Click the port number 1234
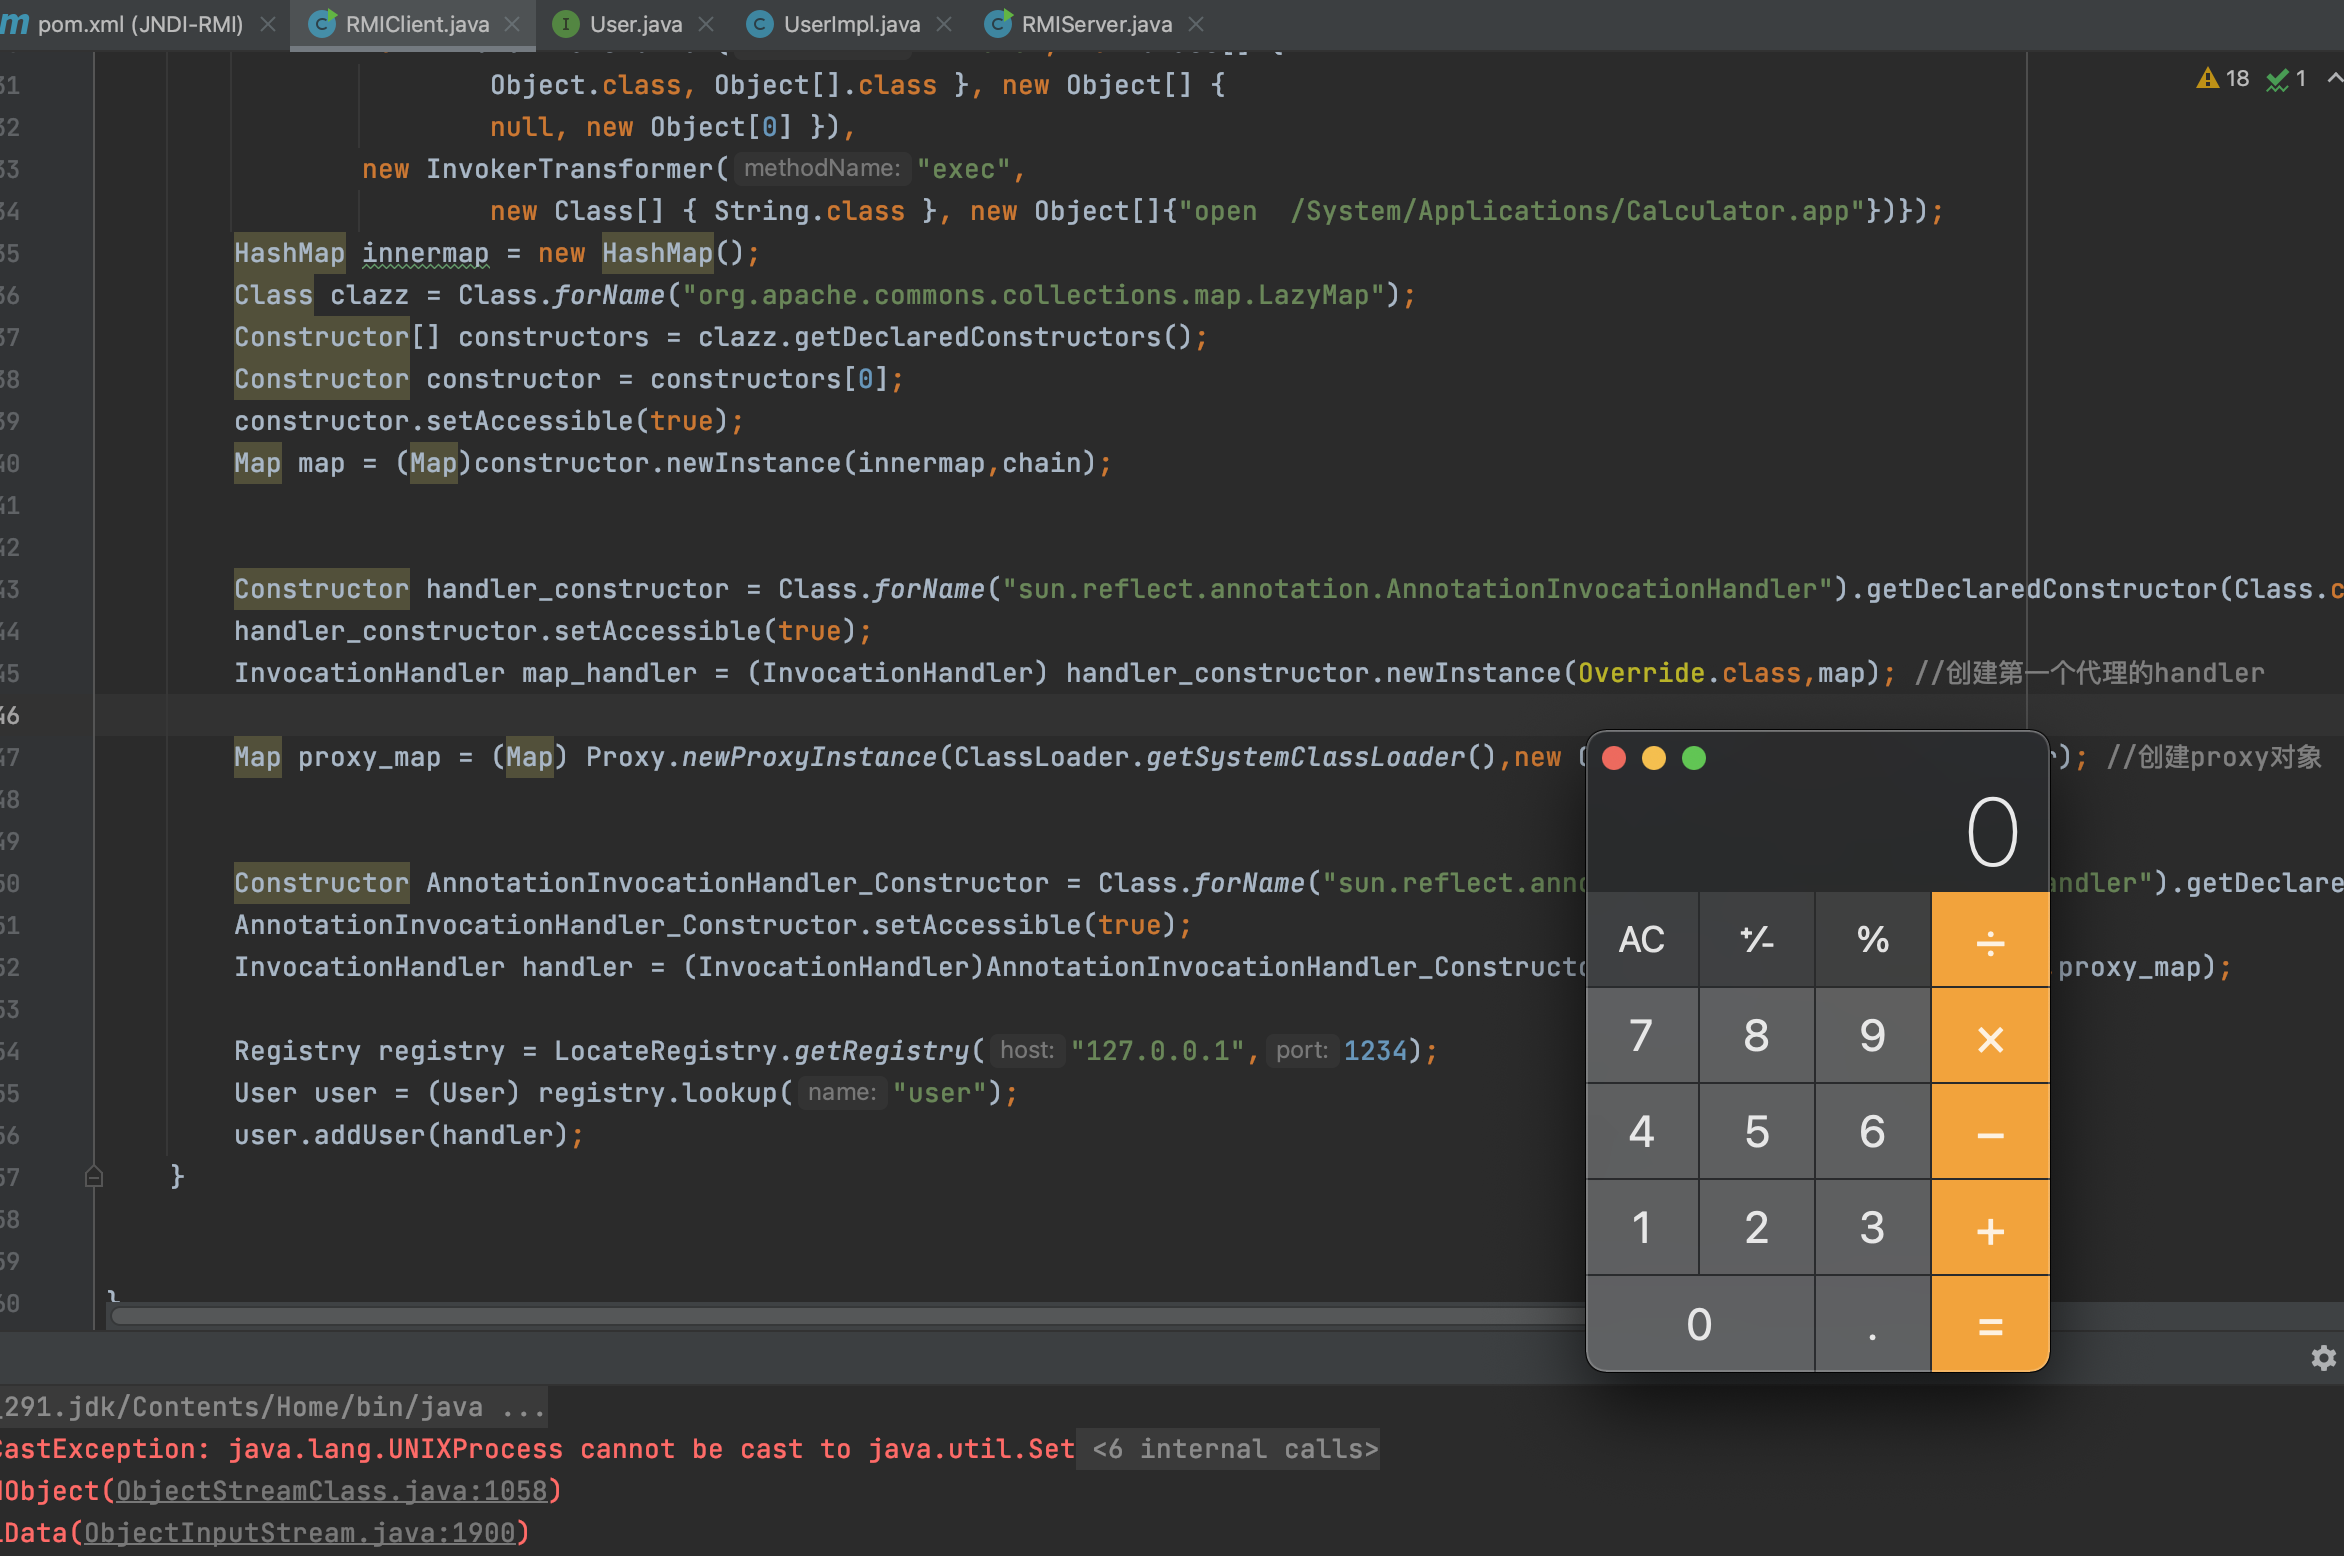This screenshot has height=1556, width=2344. (x=1374, y=1051)
